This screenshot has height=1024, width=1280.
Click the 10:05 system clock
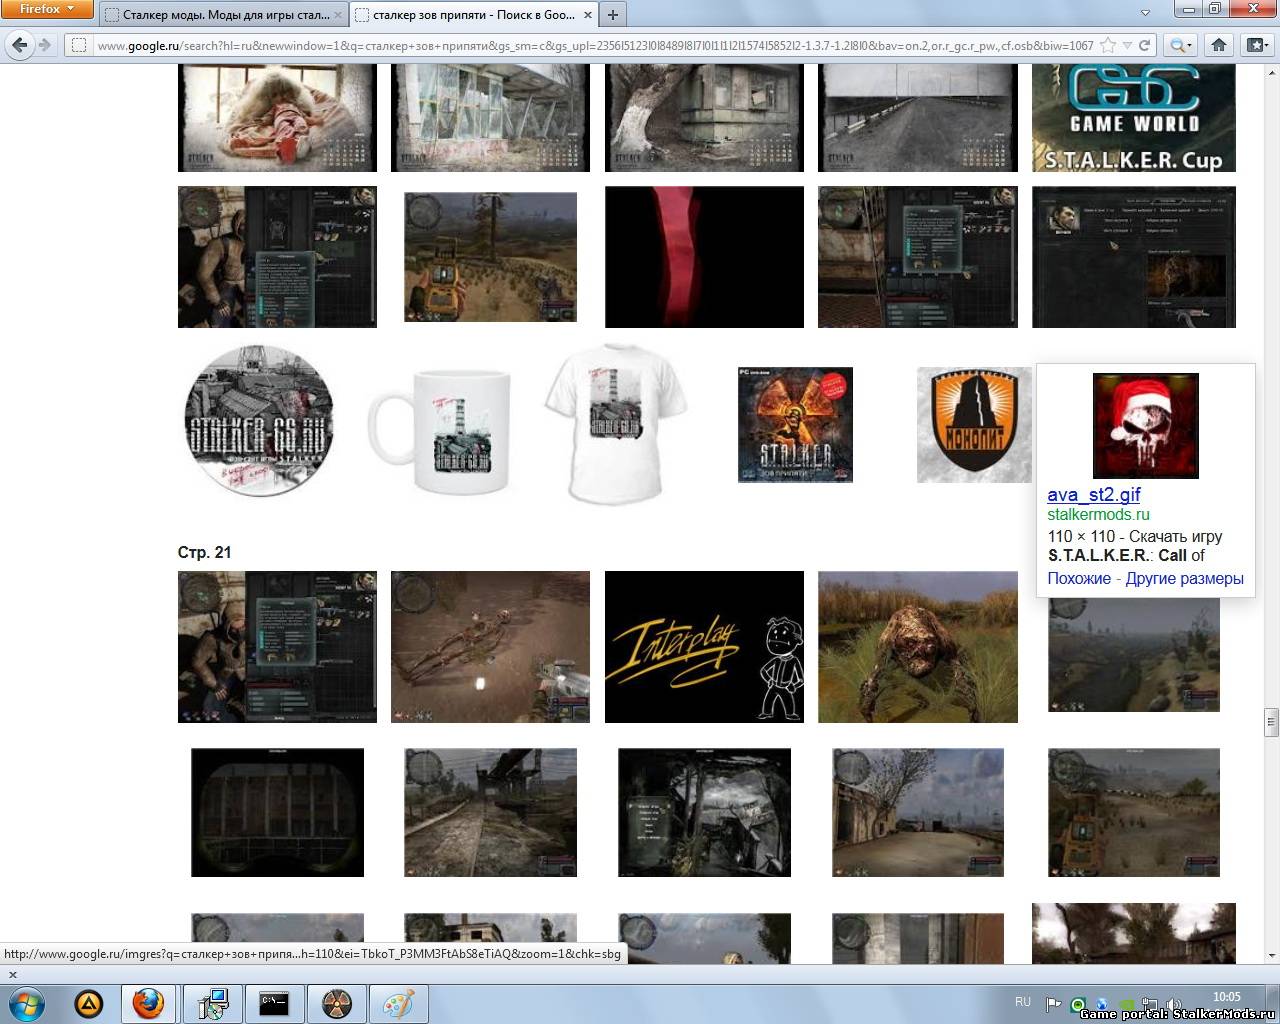coord(1227,996)
